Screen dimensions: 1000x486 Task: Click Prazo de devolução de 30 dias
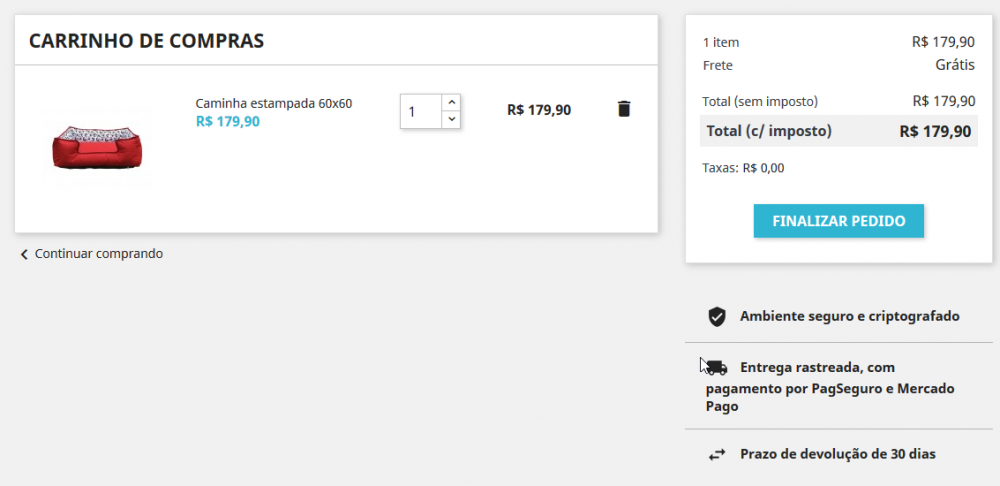(838, 455)
